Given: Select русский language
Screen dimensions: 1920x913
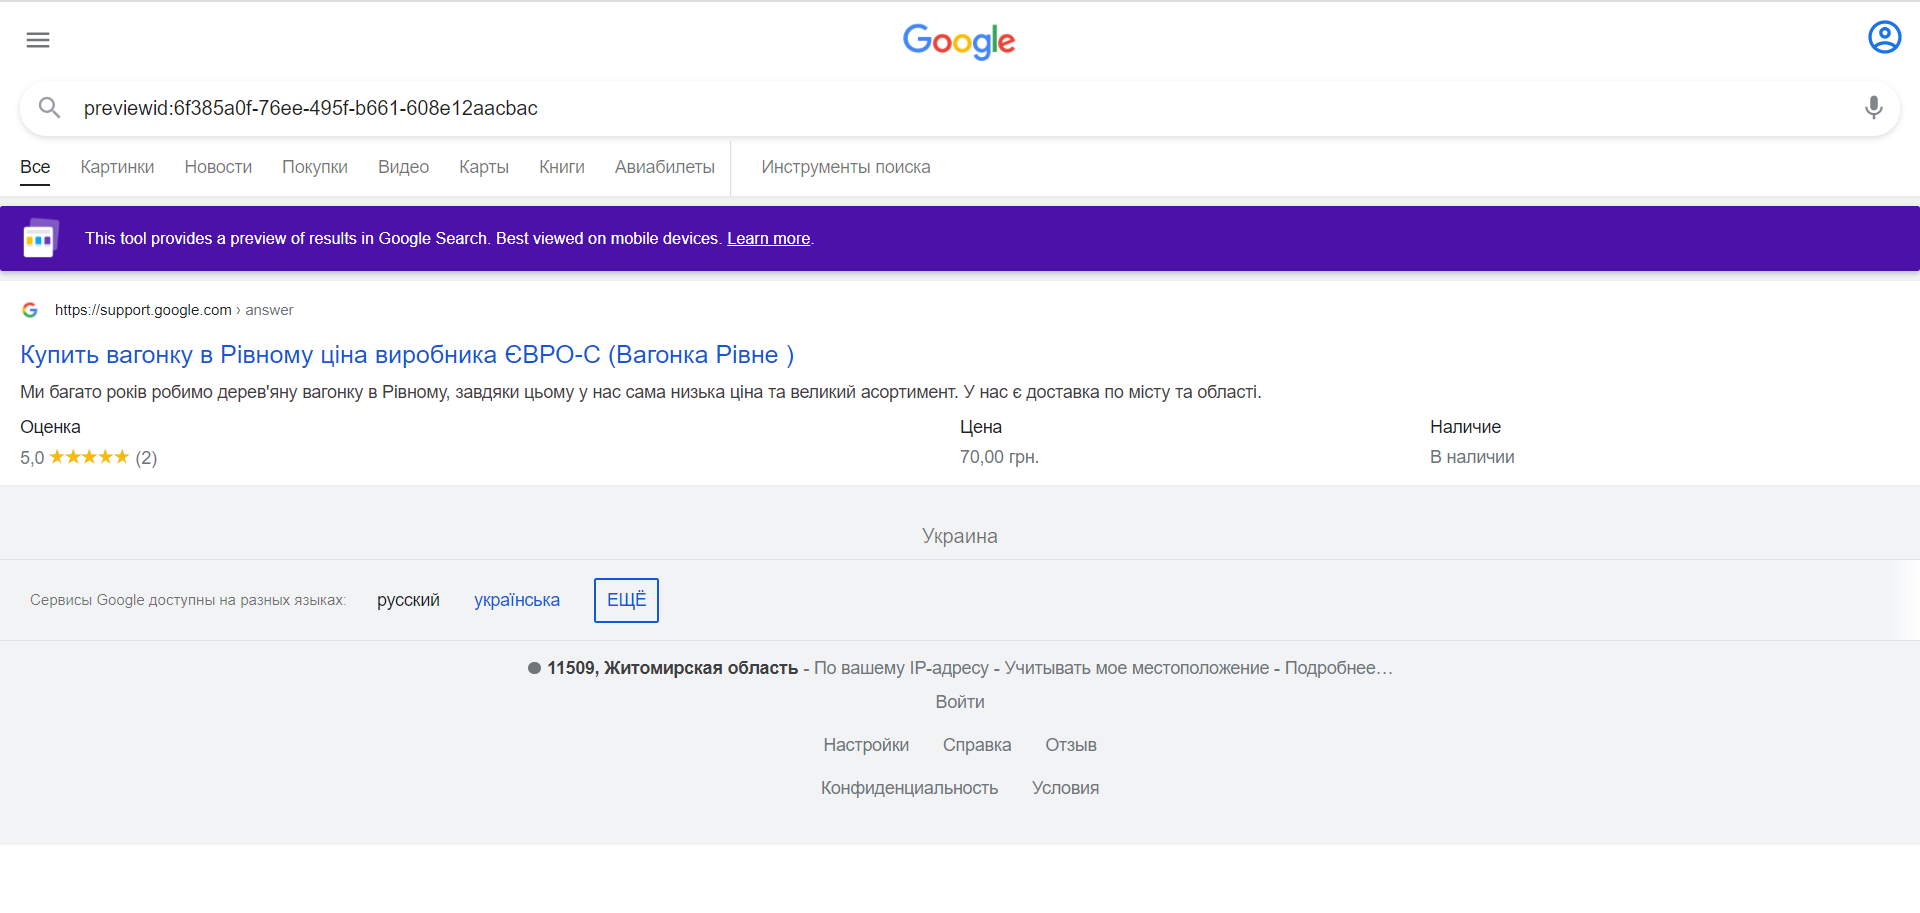Looking at the screenshot, I should pyautogui.click(x=408, y=600).
